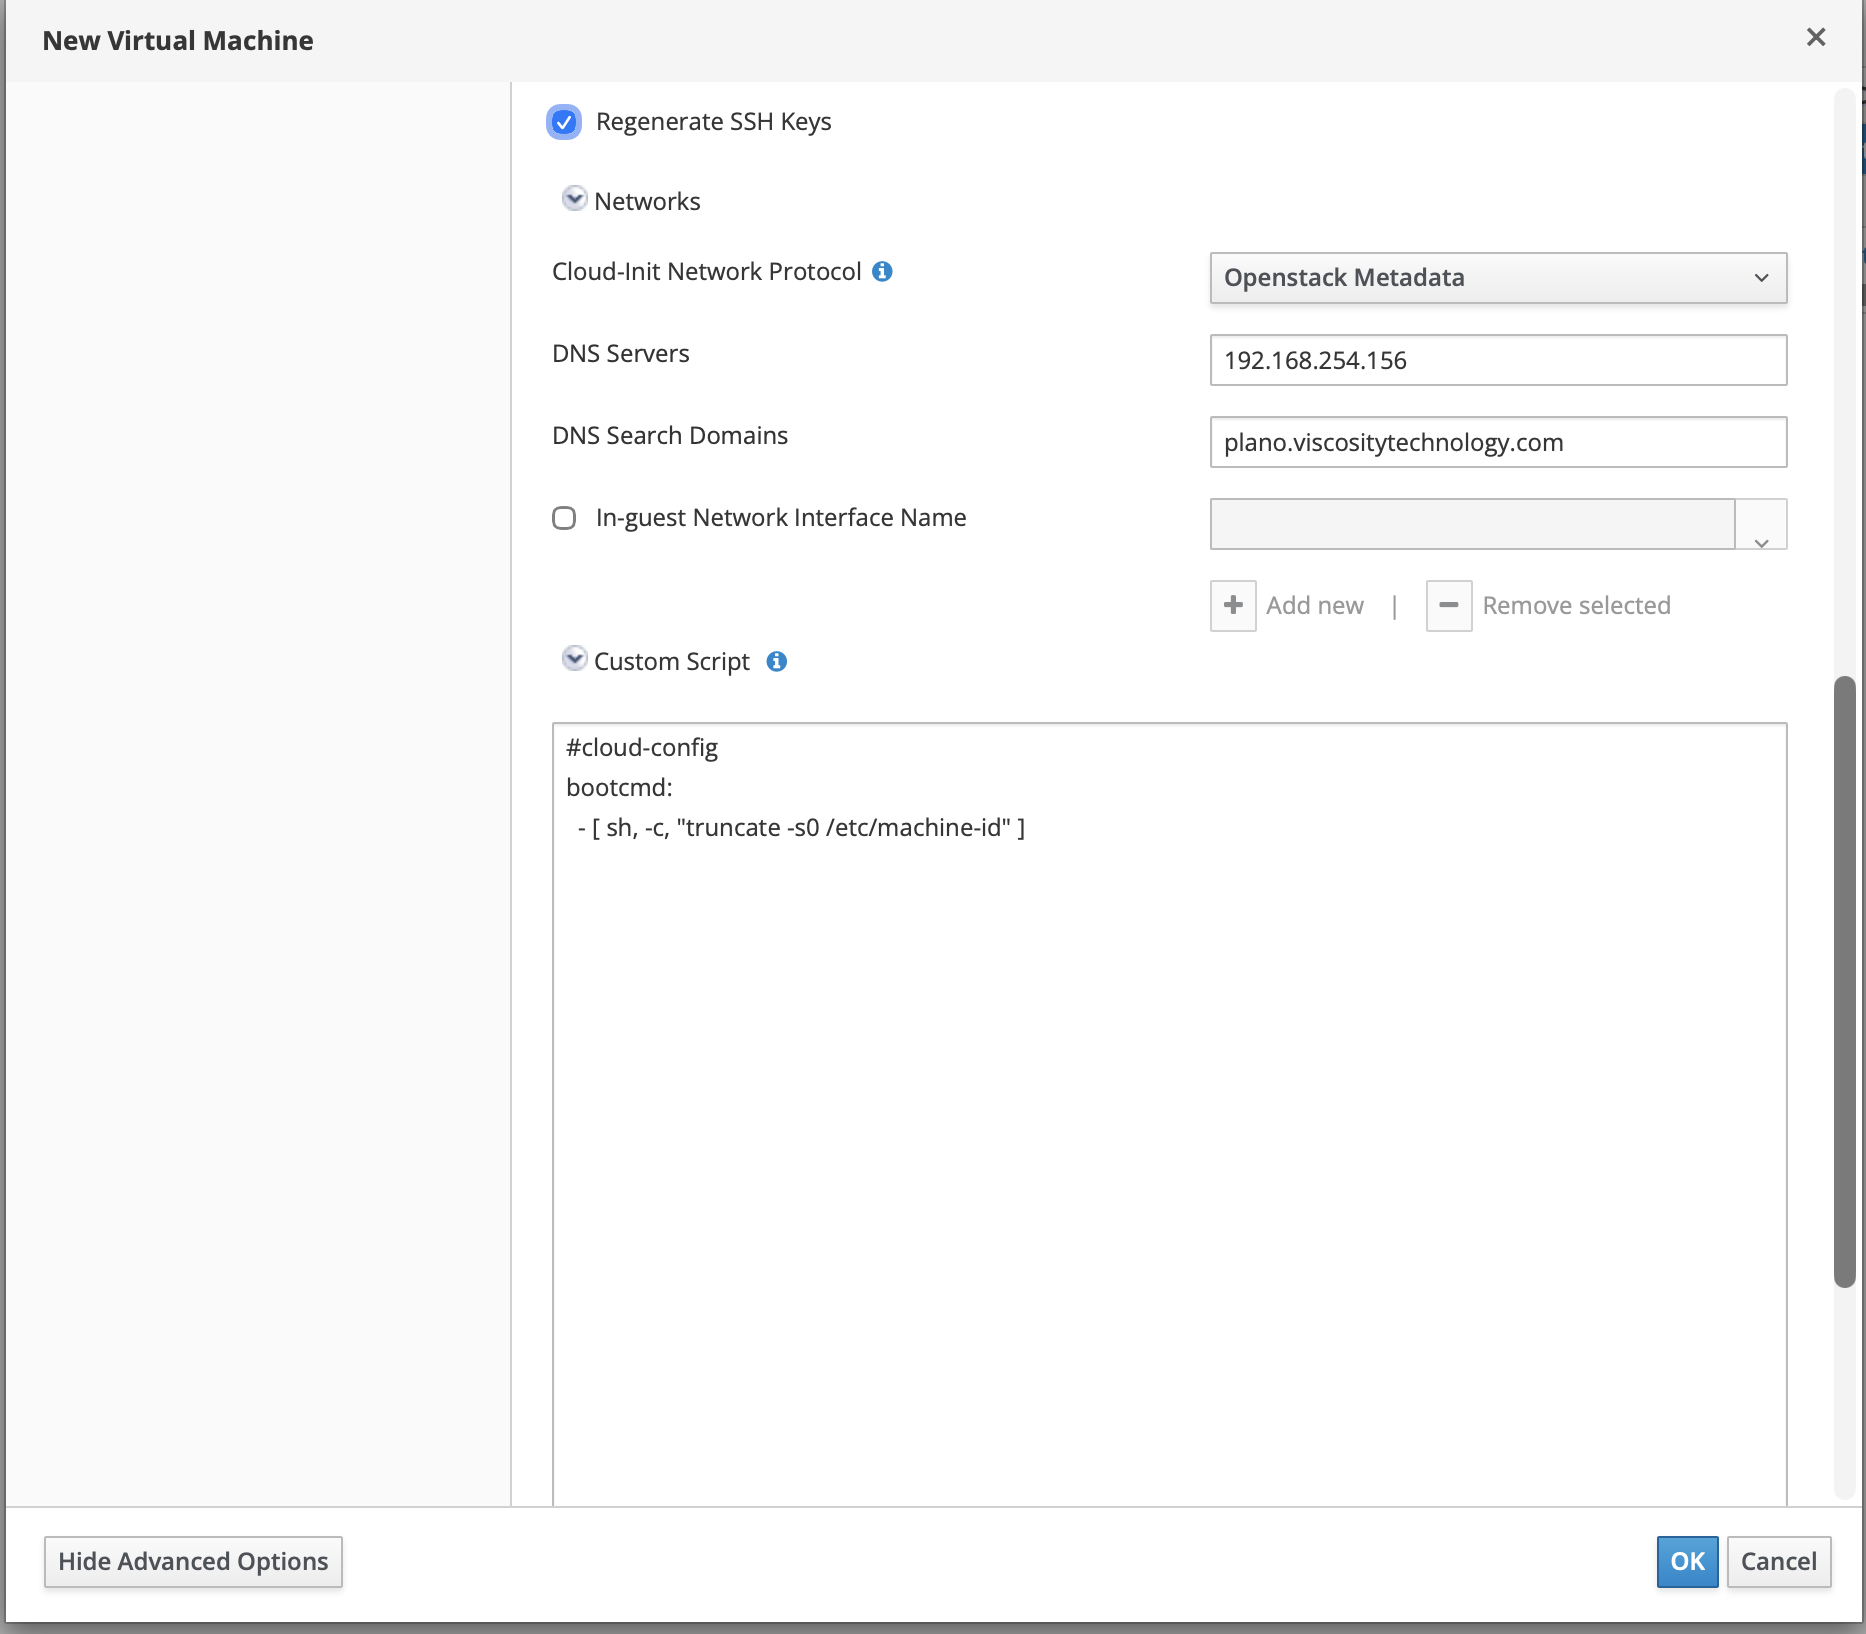1866x1634 pixels.
Task: Click the DNS Servers label
Action: pyautogui.click(x=621, y=354)
